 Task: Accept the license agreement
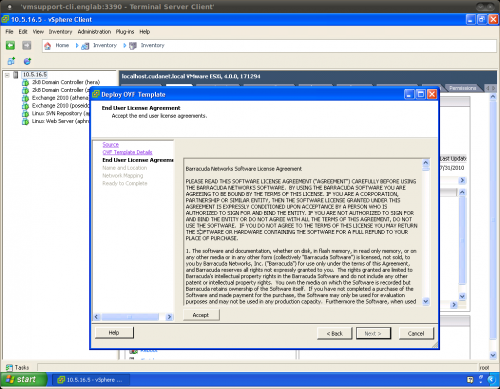click(201, 315)
